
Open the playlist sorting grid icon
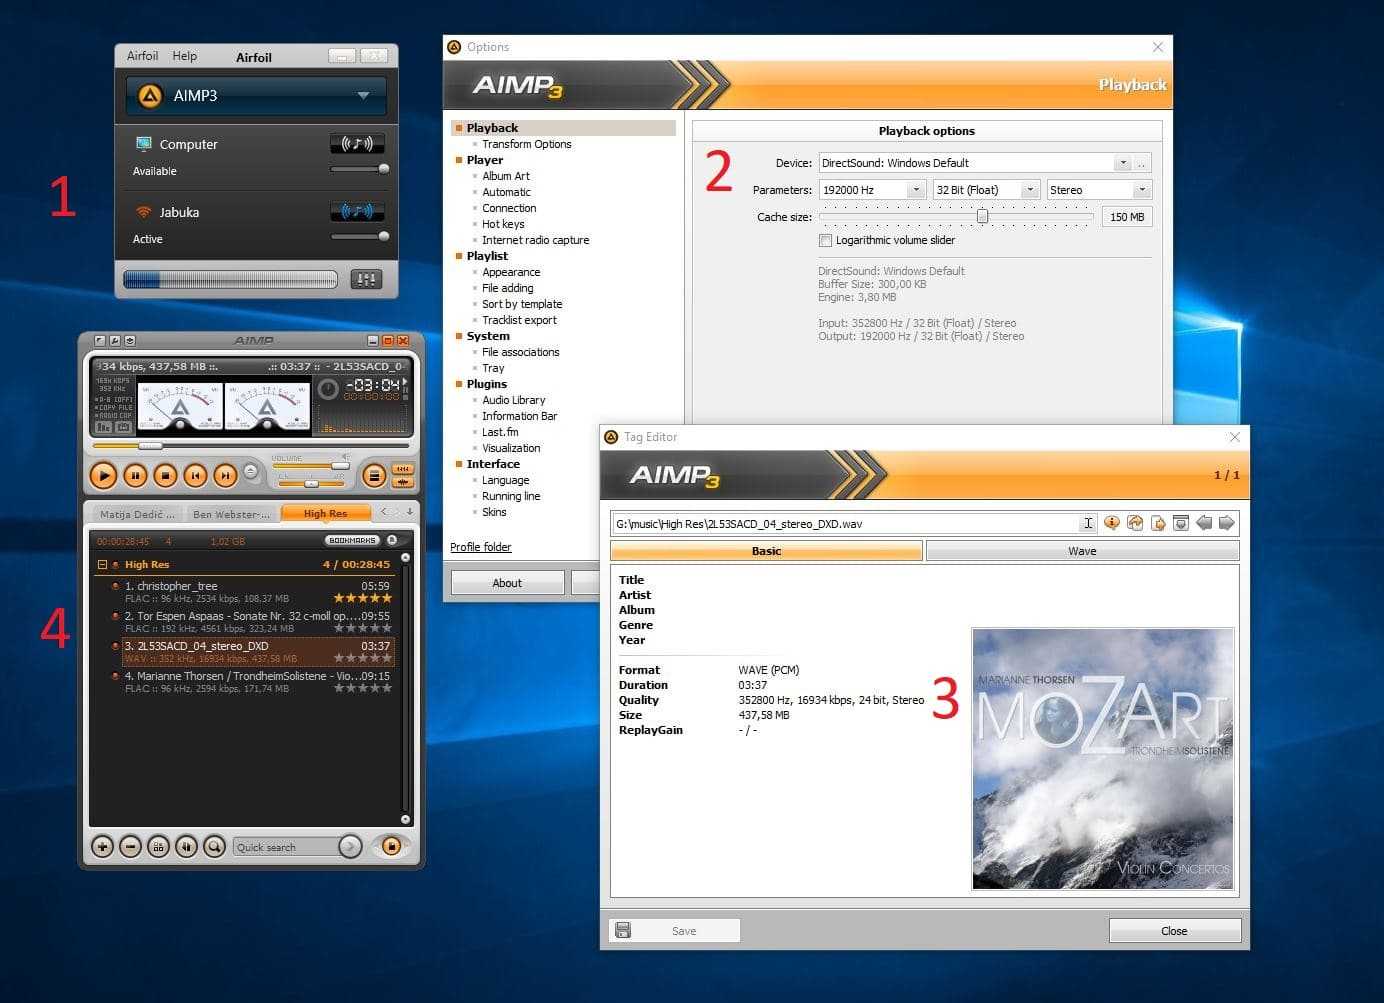click(x=158, y=846)
